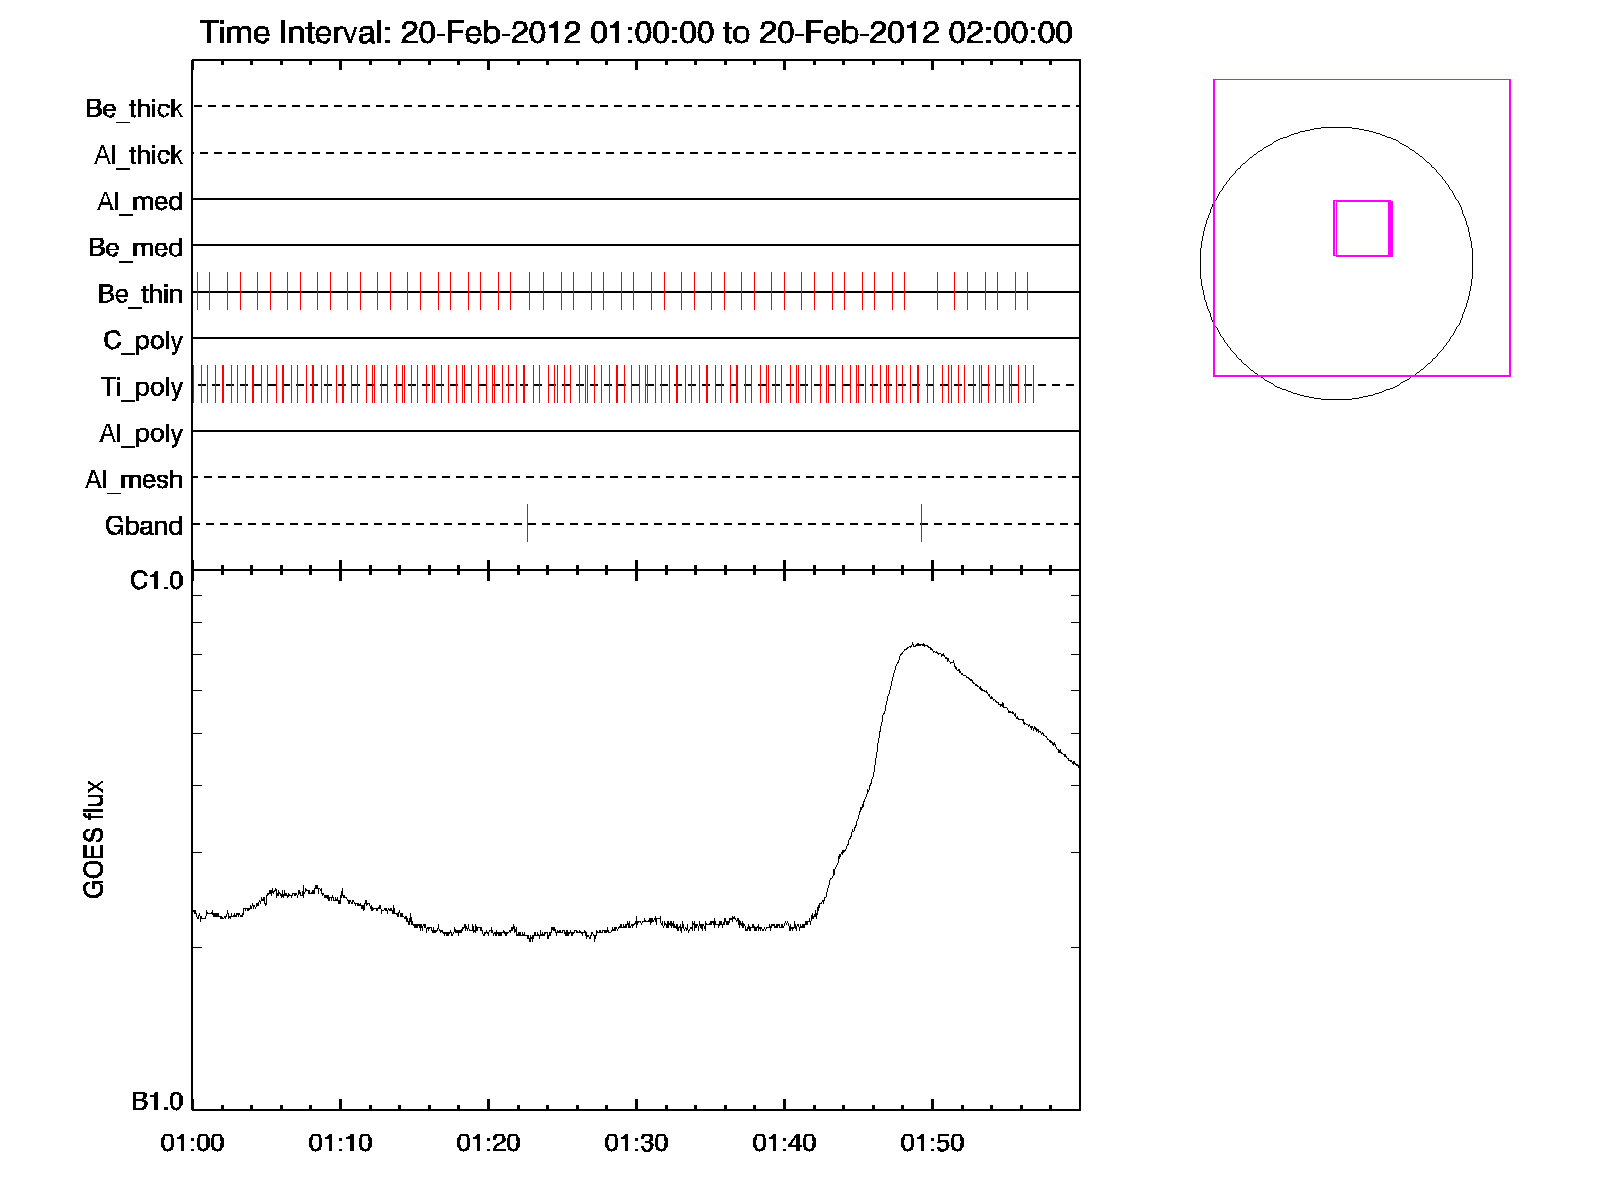Click the Al_poly filter label

pos(141,434)
